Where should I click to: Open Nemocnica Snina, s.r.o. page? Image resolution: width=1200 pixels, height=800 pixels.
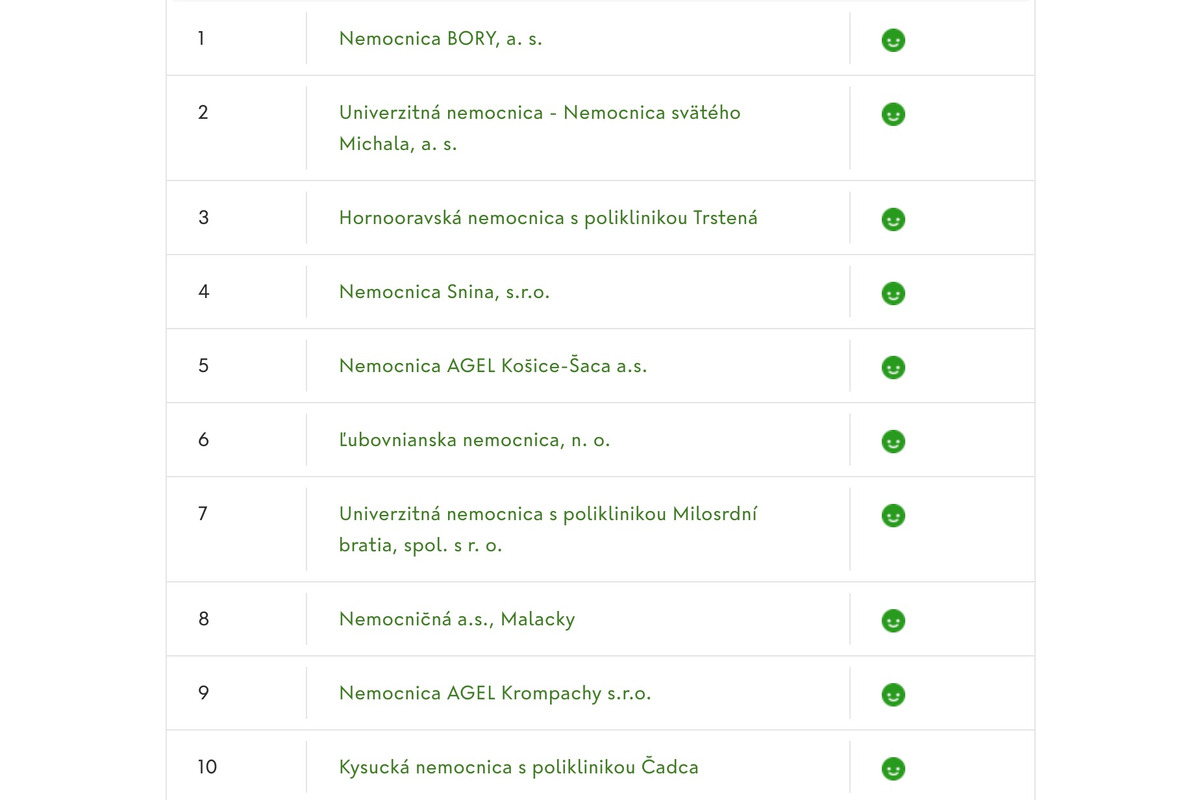[x=444, y=292]
